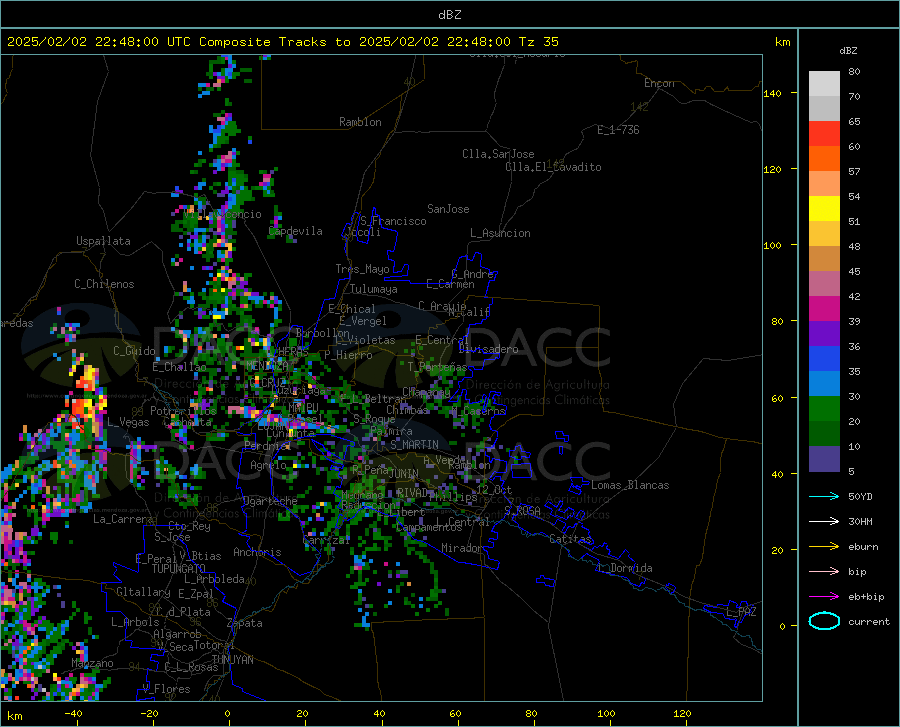
Task: Click the Ramblon label near map top
Action: [360, 122]
